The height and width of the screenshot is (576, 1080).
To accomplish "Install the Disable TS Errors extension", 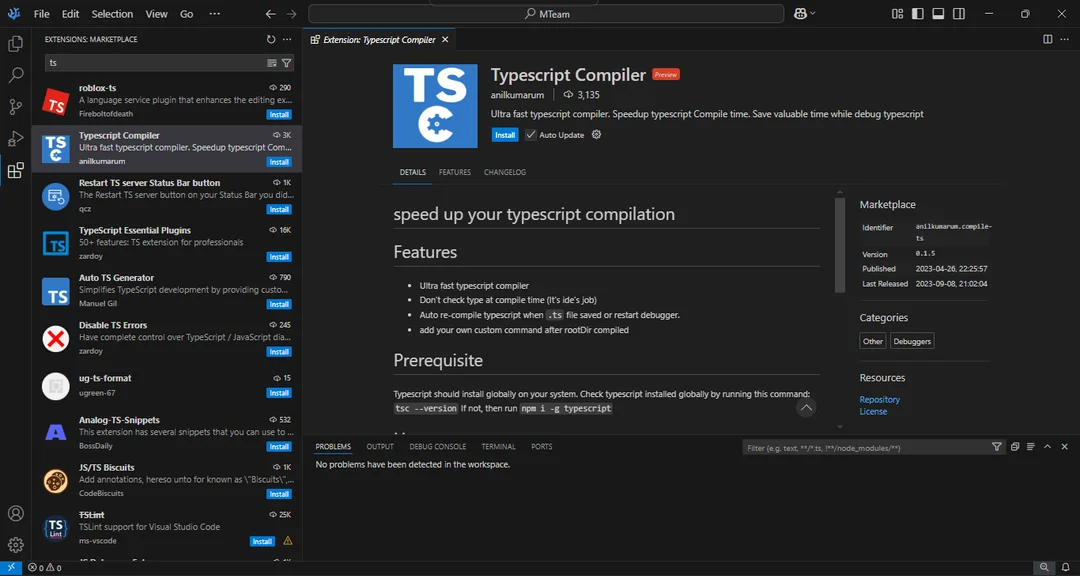I will [x=279, y=352].
